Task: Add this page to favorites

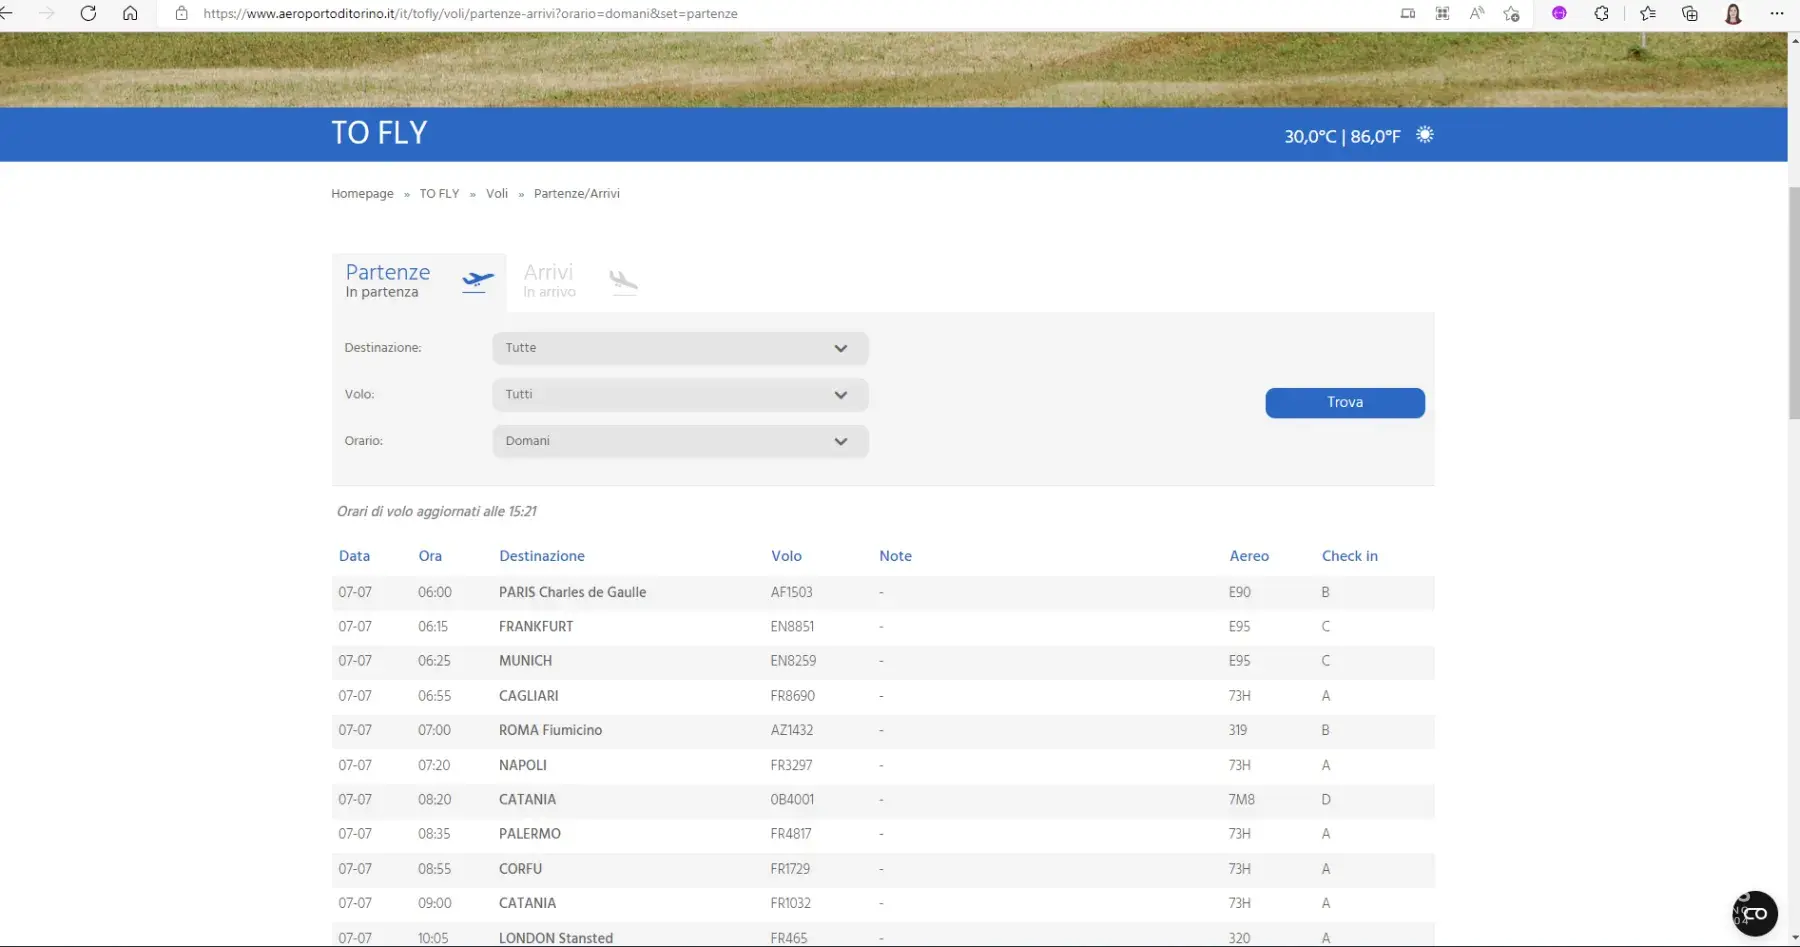Action: pyautogui.click(x=1511, y=13)
